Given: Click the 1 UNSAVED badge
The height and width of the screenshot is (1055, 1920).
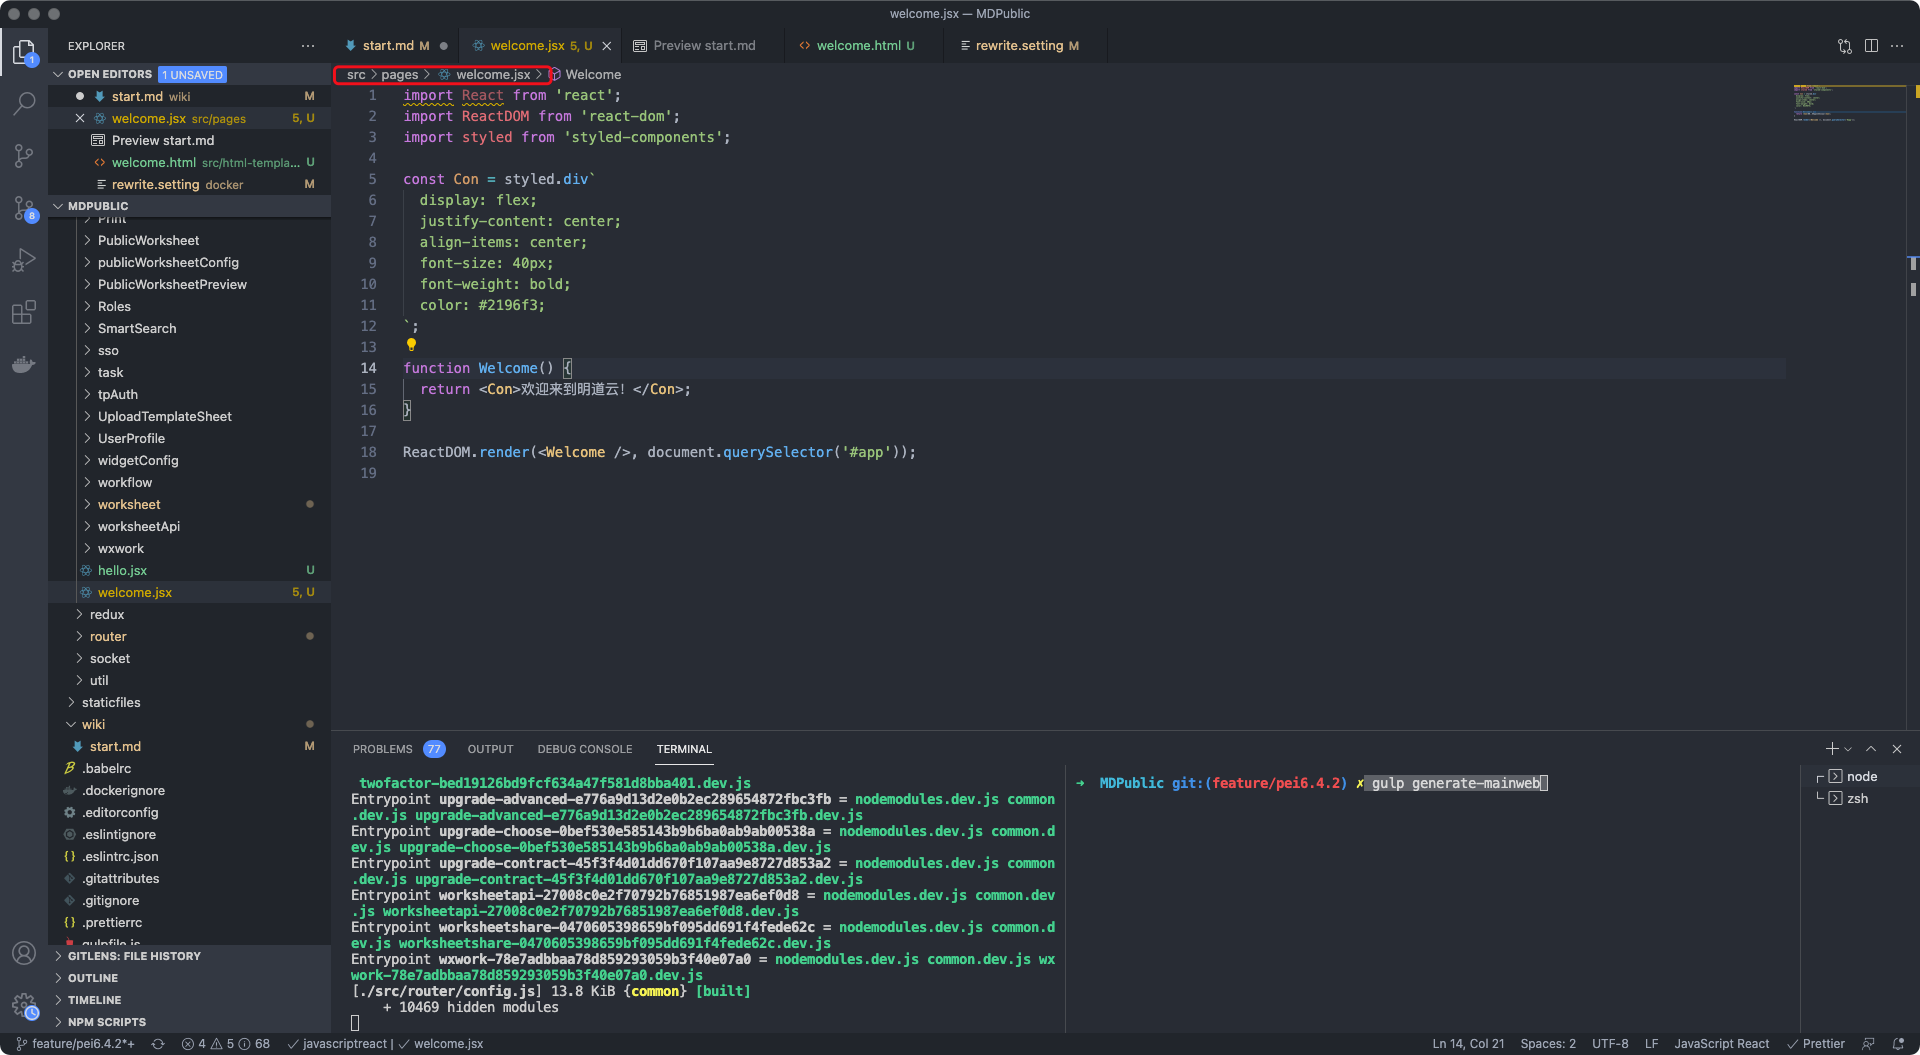Looking at the screenshot, I should (x=193, y=75).
